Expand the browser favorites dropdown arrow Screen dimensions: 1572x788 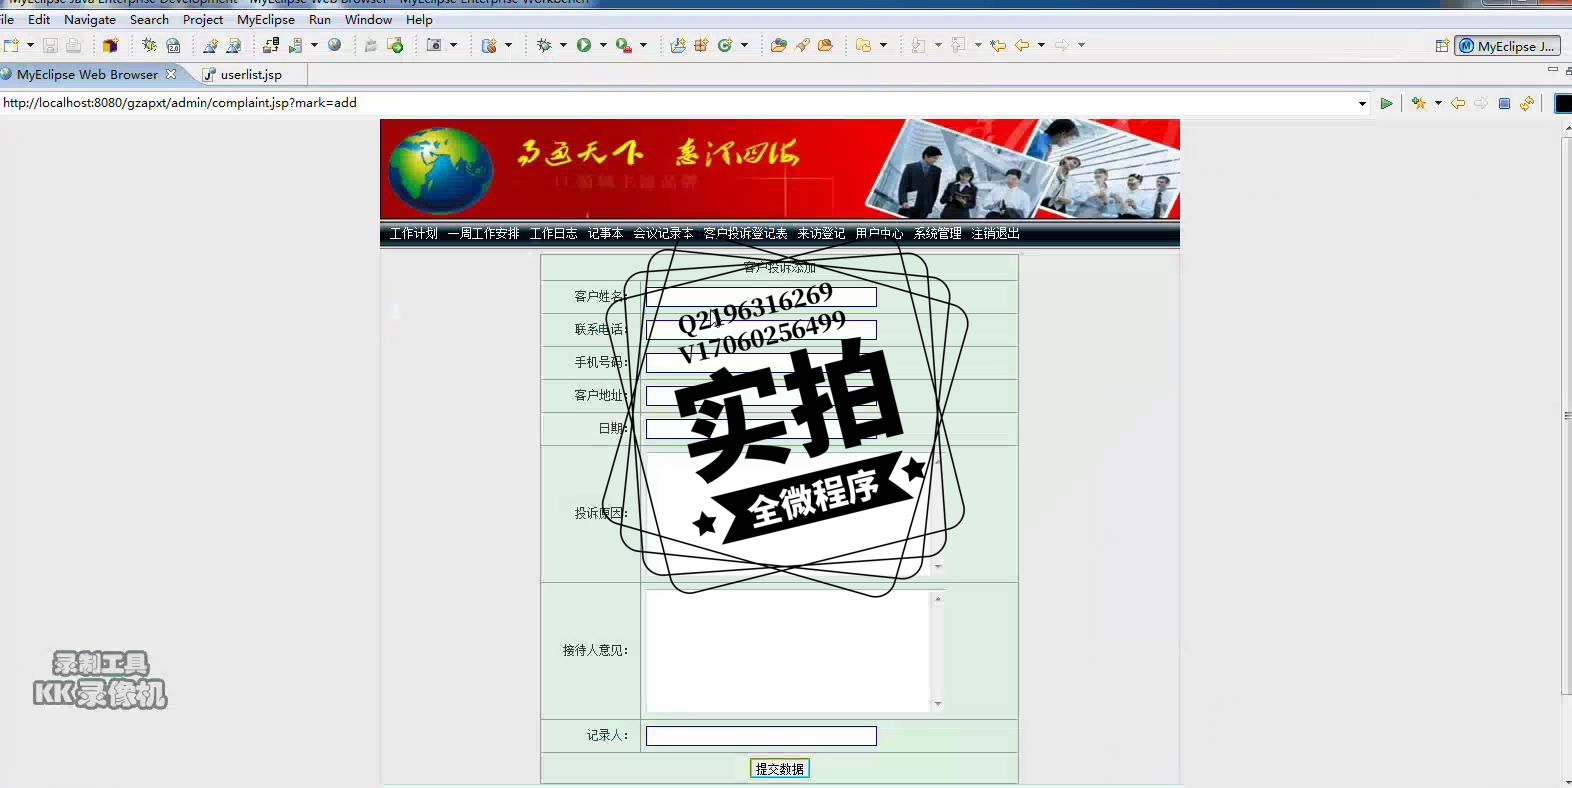[x=1438, y=103]
